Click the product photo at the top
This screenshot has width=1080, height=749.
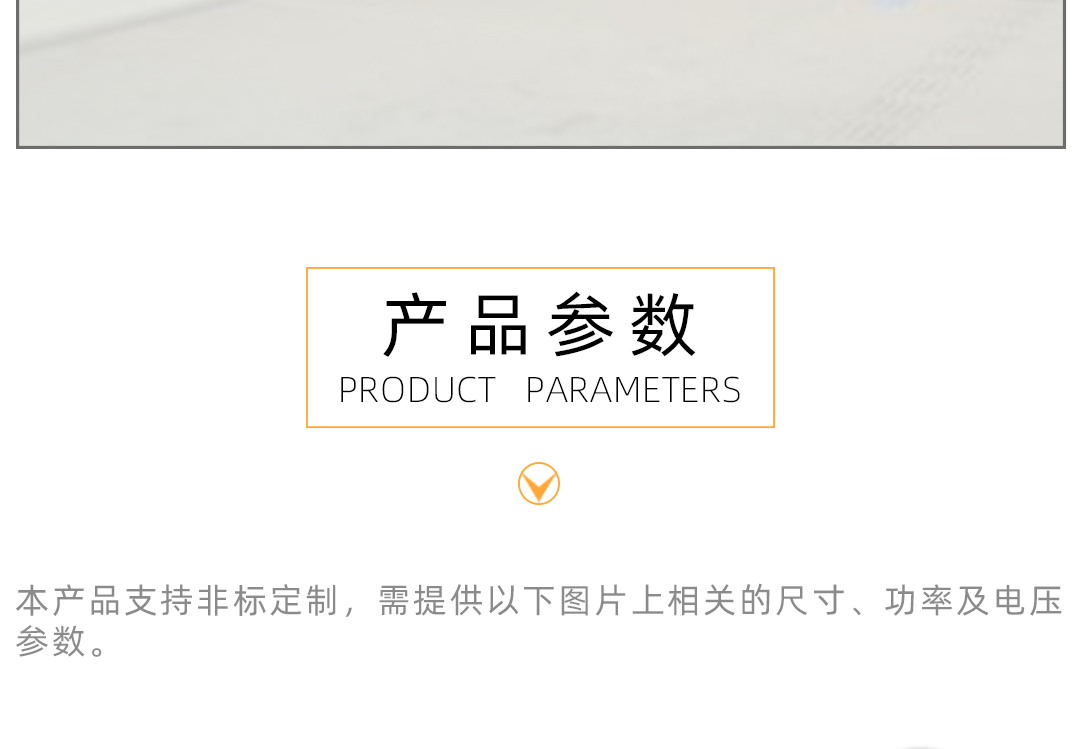point(541,72)
